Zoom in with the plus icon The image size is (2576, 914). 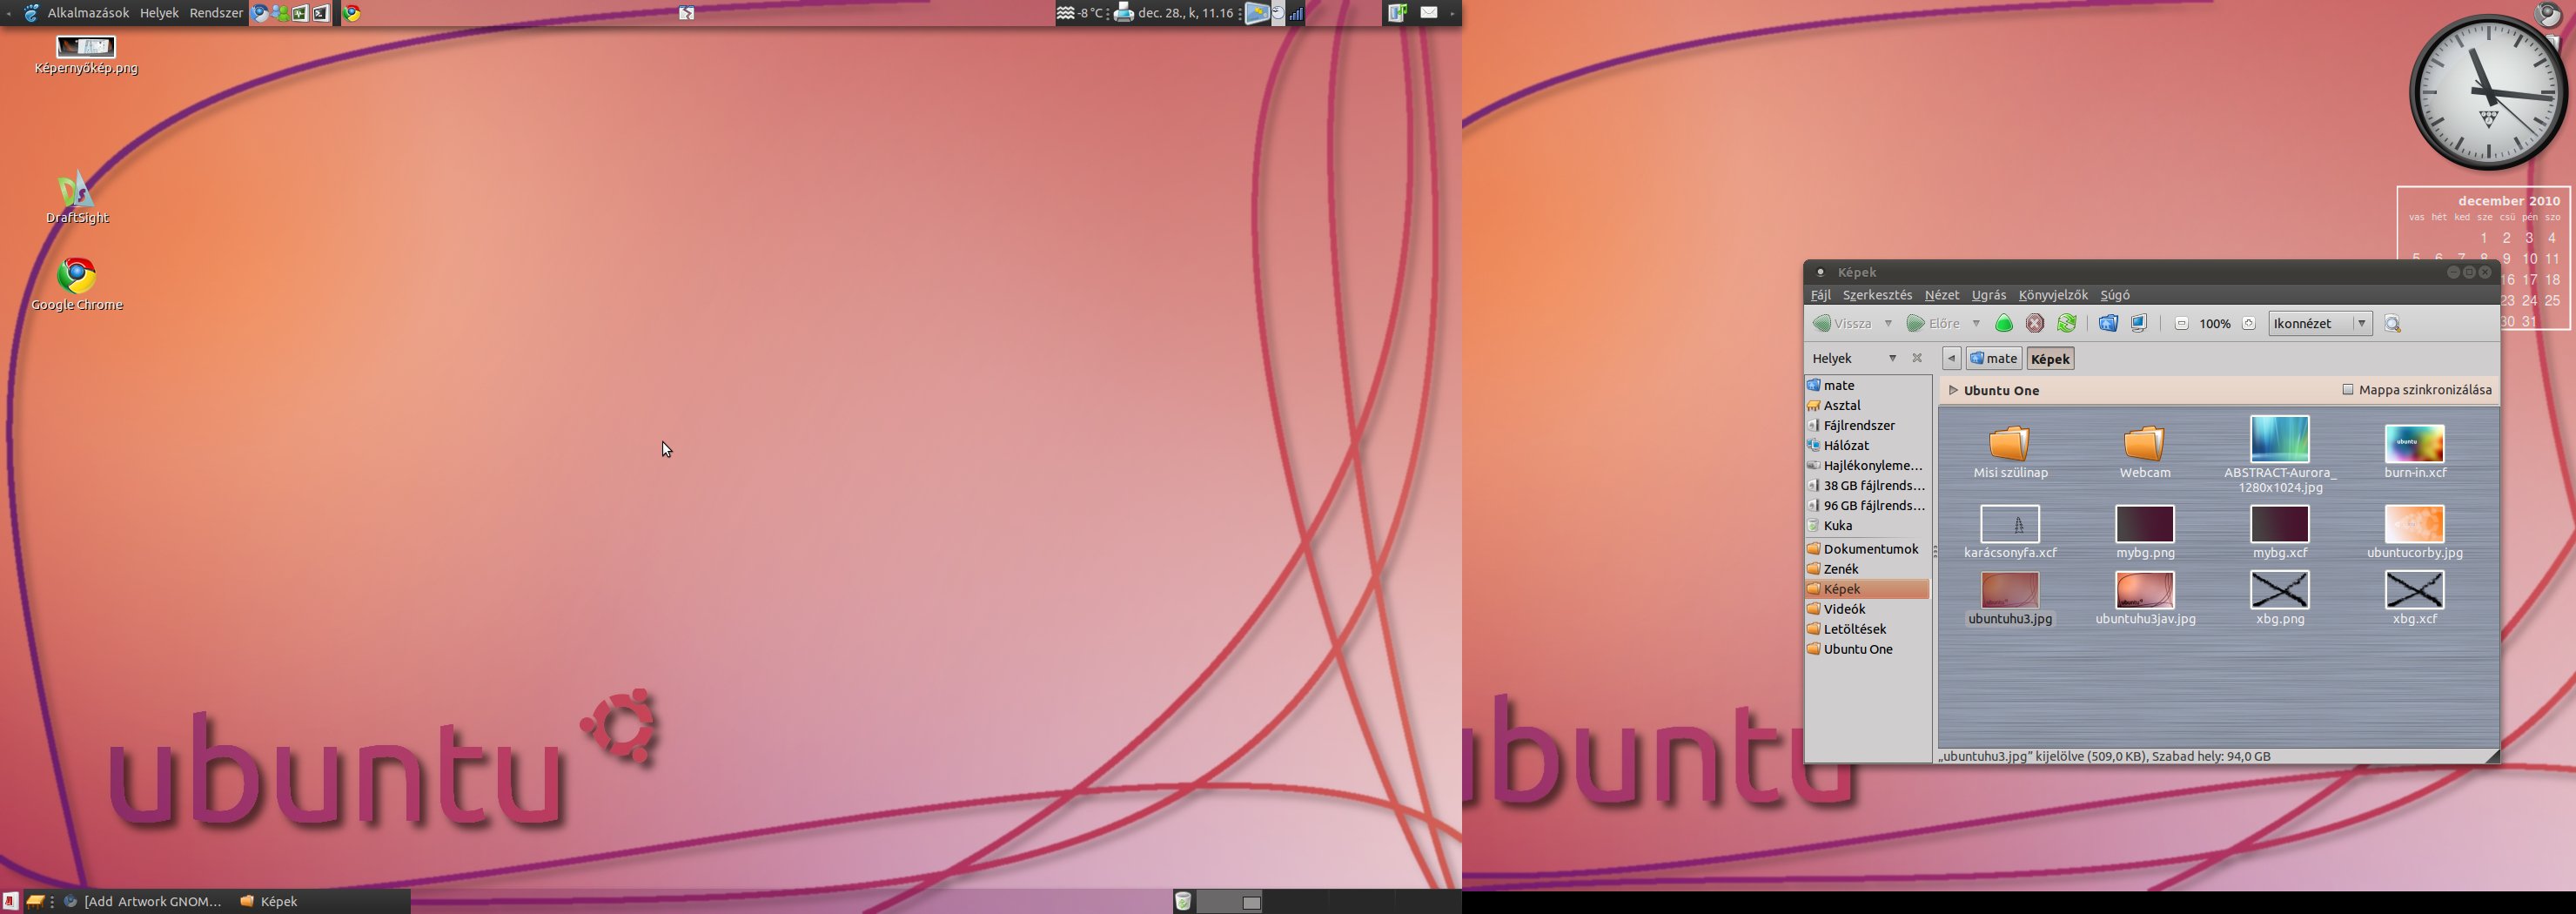pyautogui.click(x=2249, y=323)
